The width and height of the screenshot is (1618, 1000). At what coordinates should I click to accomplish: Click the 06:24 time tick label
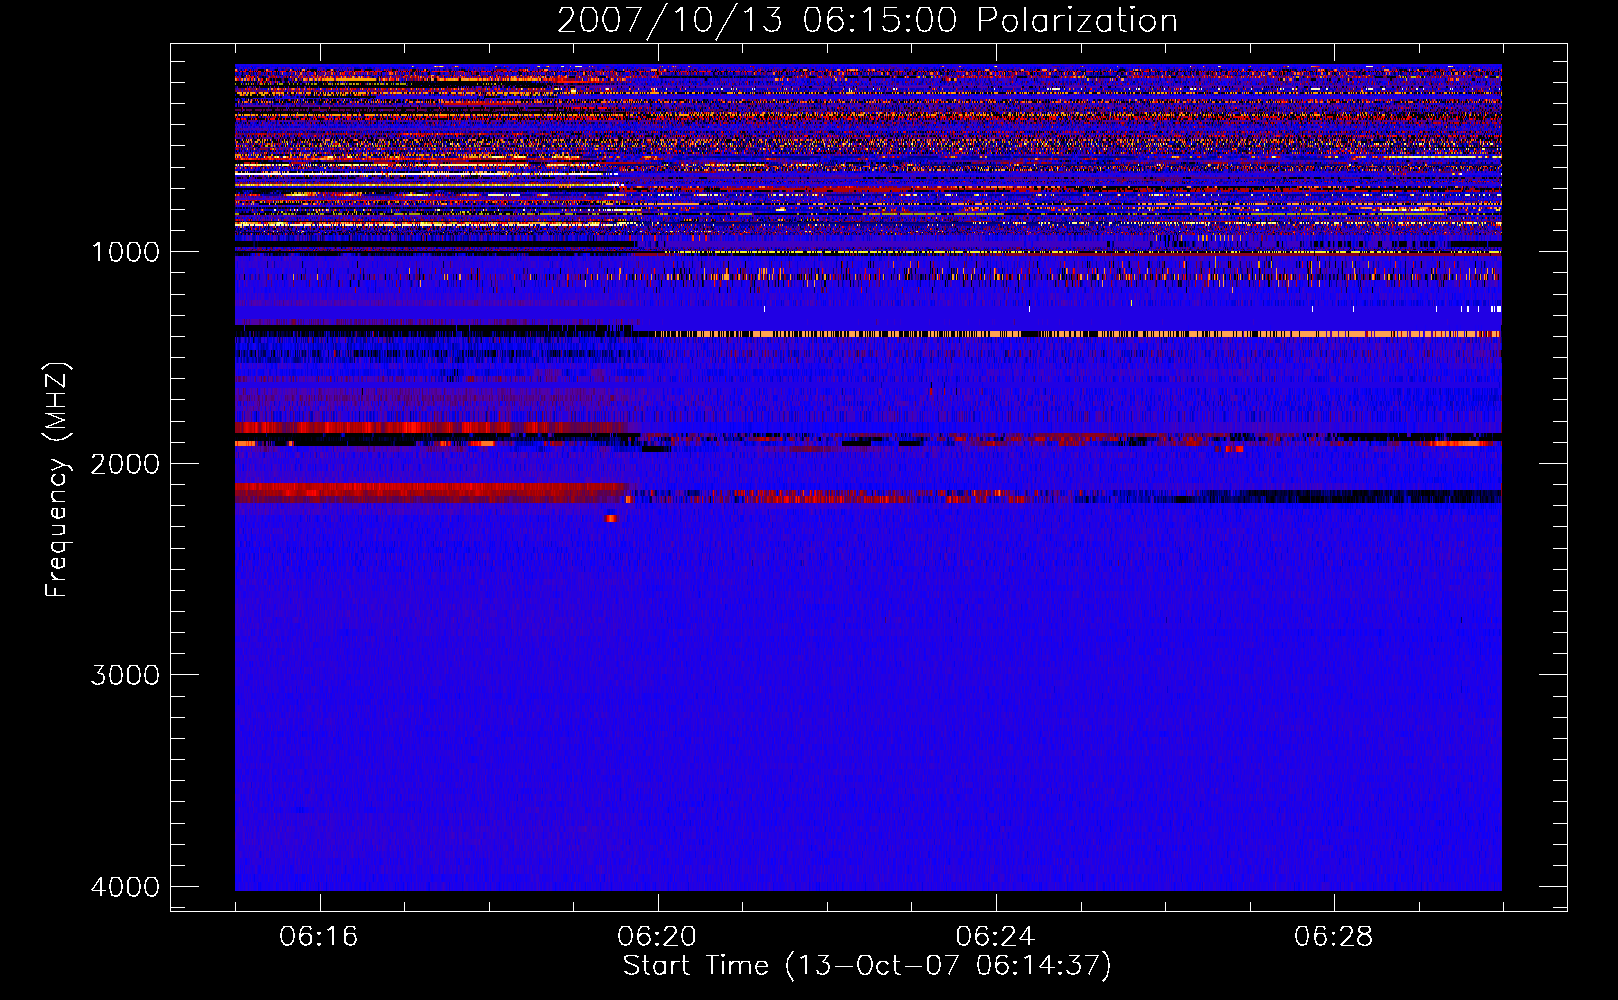coord(995,936)
